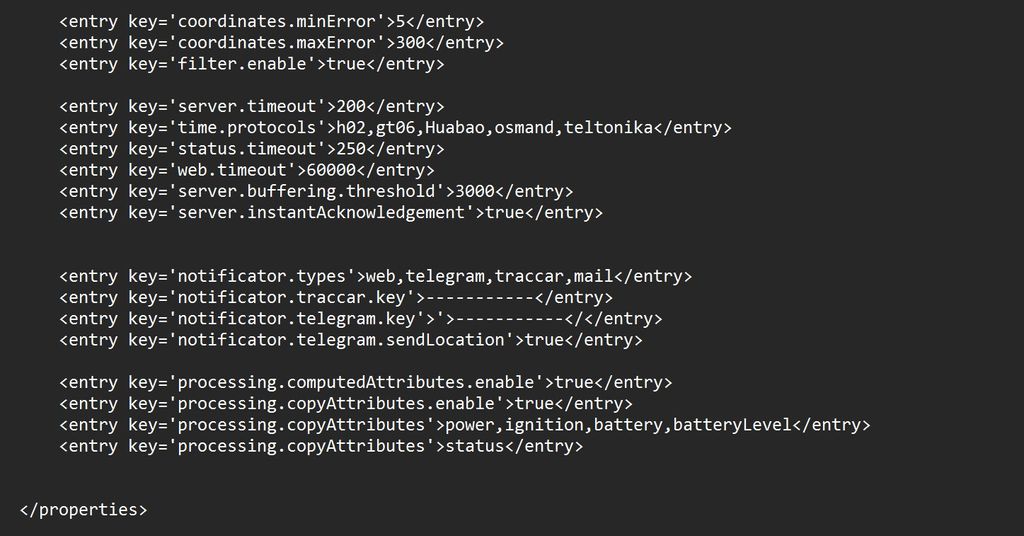
Task: Click the server.instantAcknowledgement key name
Action: pyautogui.click(x=321, y=213)
